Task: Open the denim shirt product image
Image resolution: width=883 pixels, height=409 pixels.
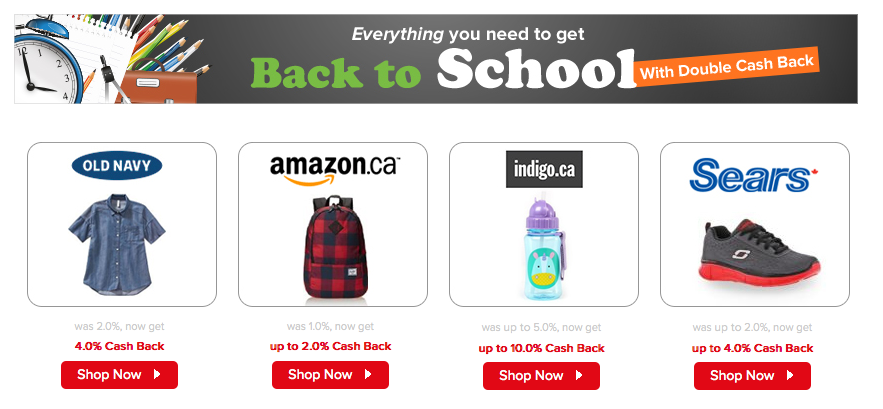Action: tap(117, 244)
